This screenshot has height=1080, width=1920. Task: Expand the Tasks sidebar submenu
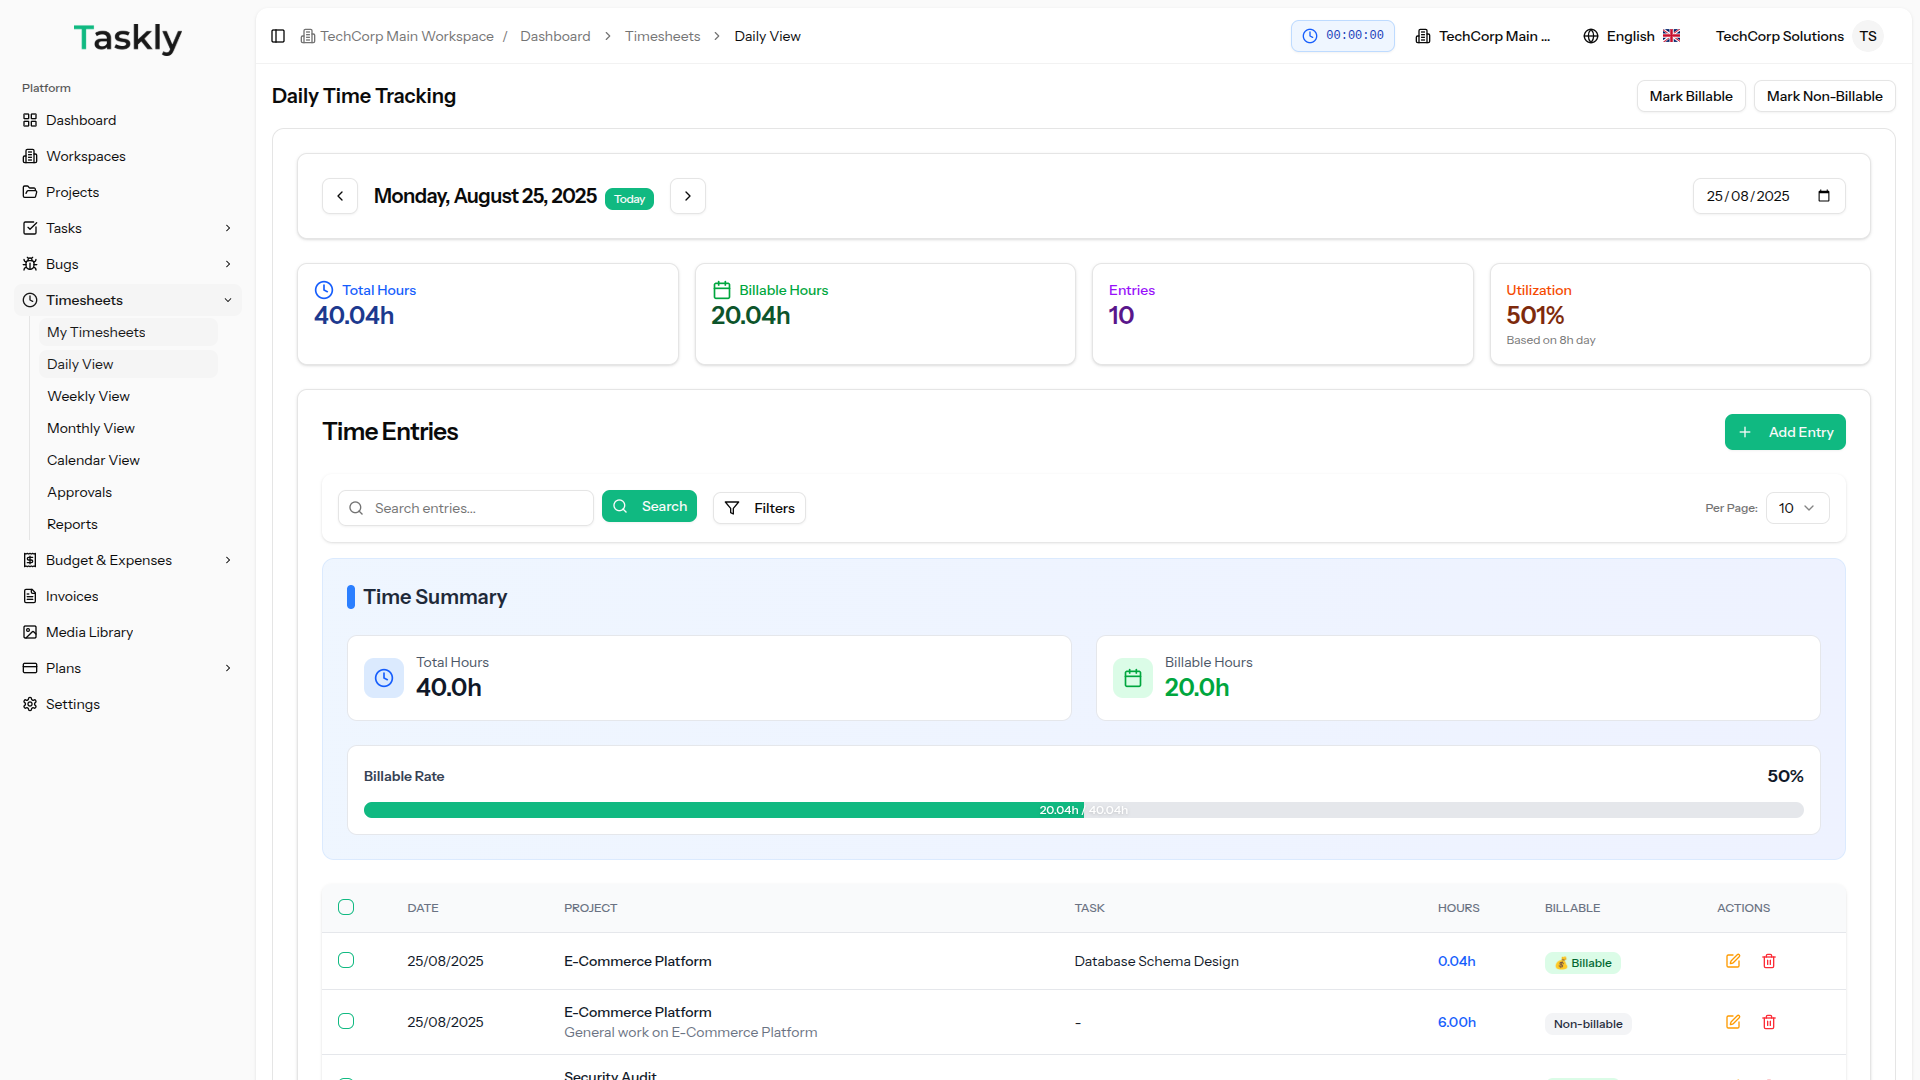[228, 228]
